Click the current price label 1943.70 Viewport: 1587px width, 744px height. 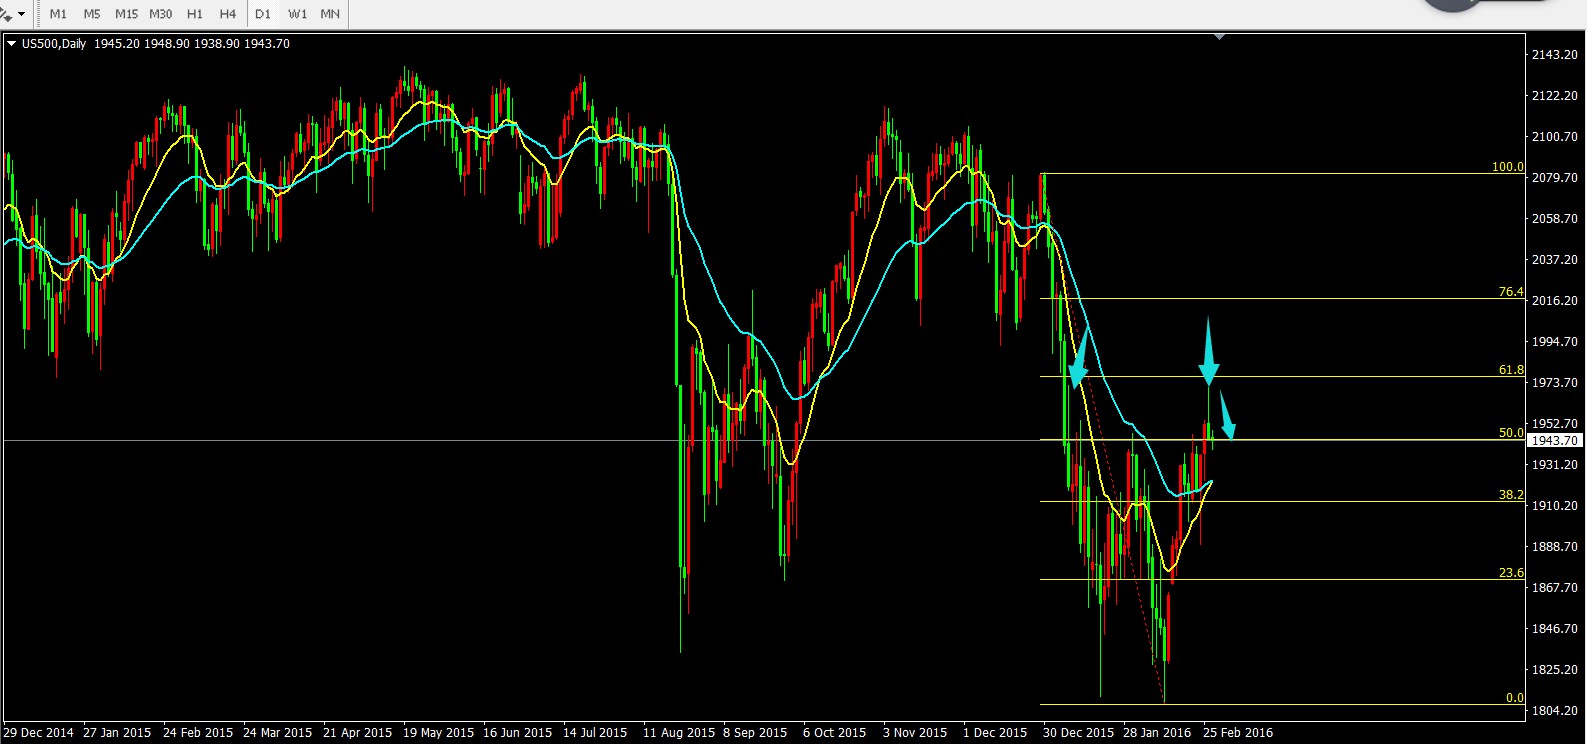pos(1554,441)
